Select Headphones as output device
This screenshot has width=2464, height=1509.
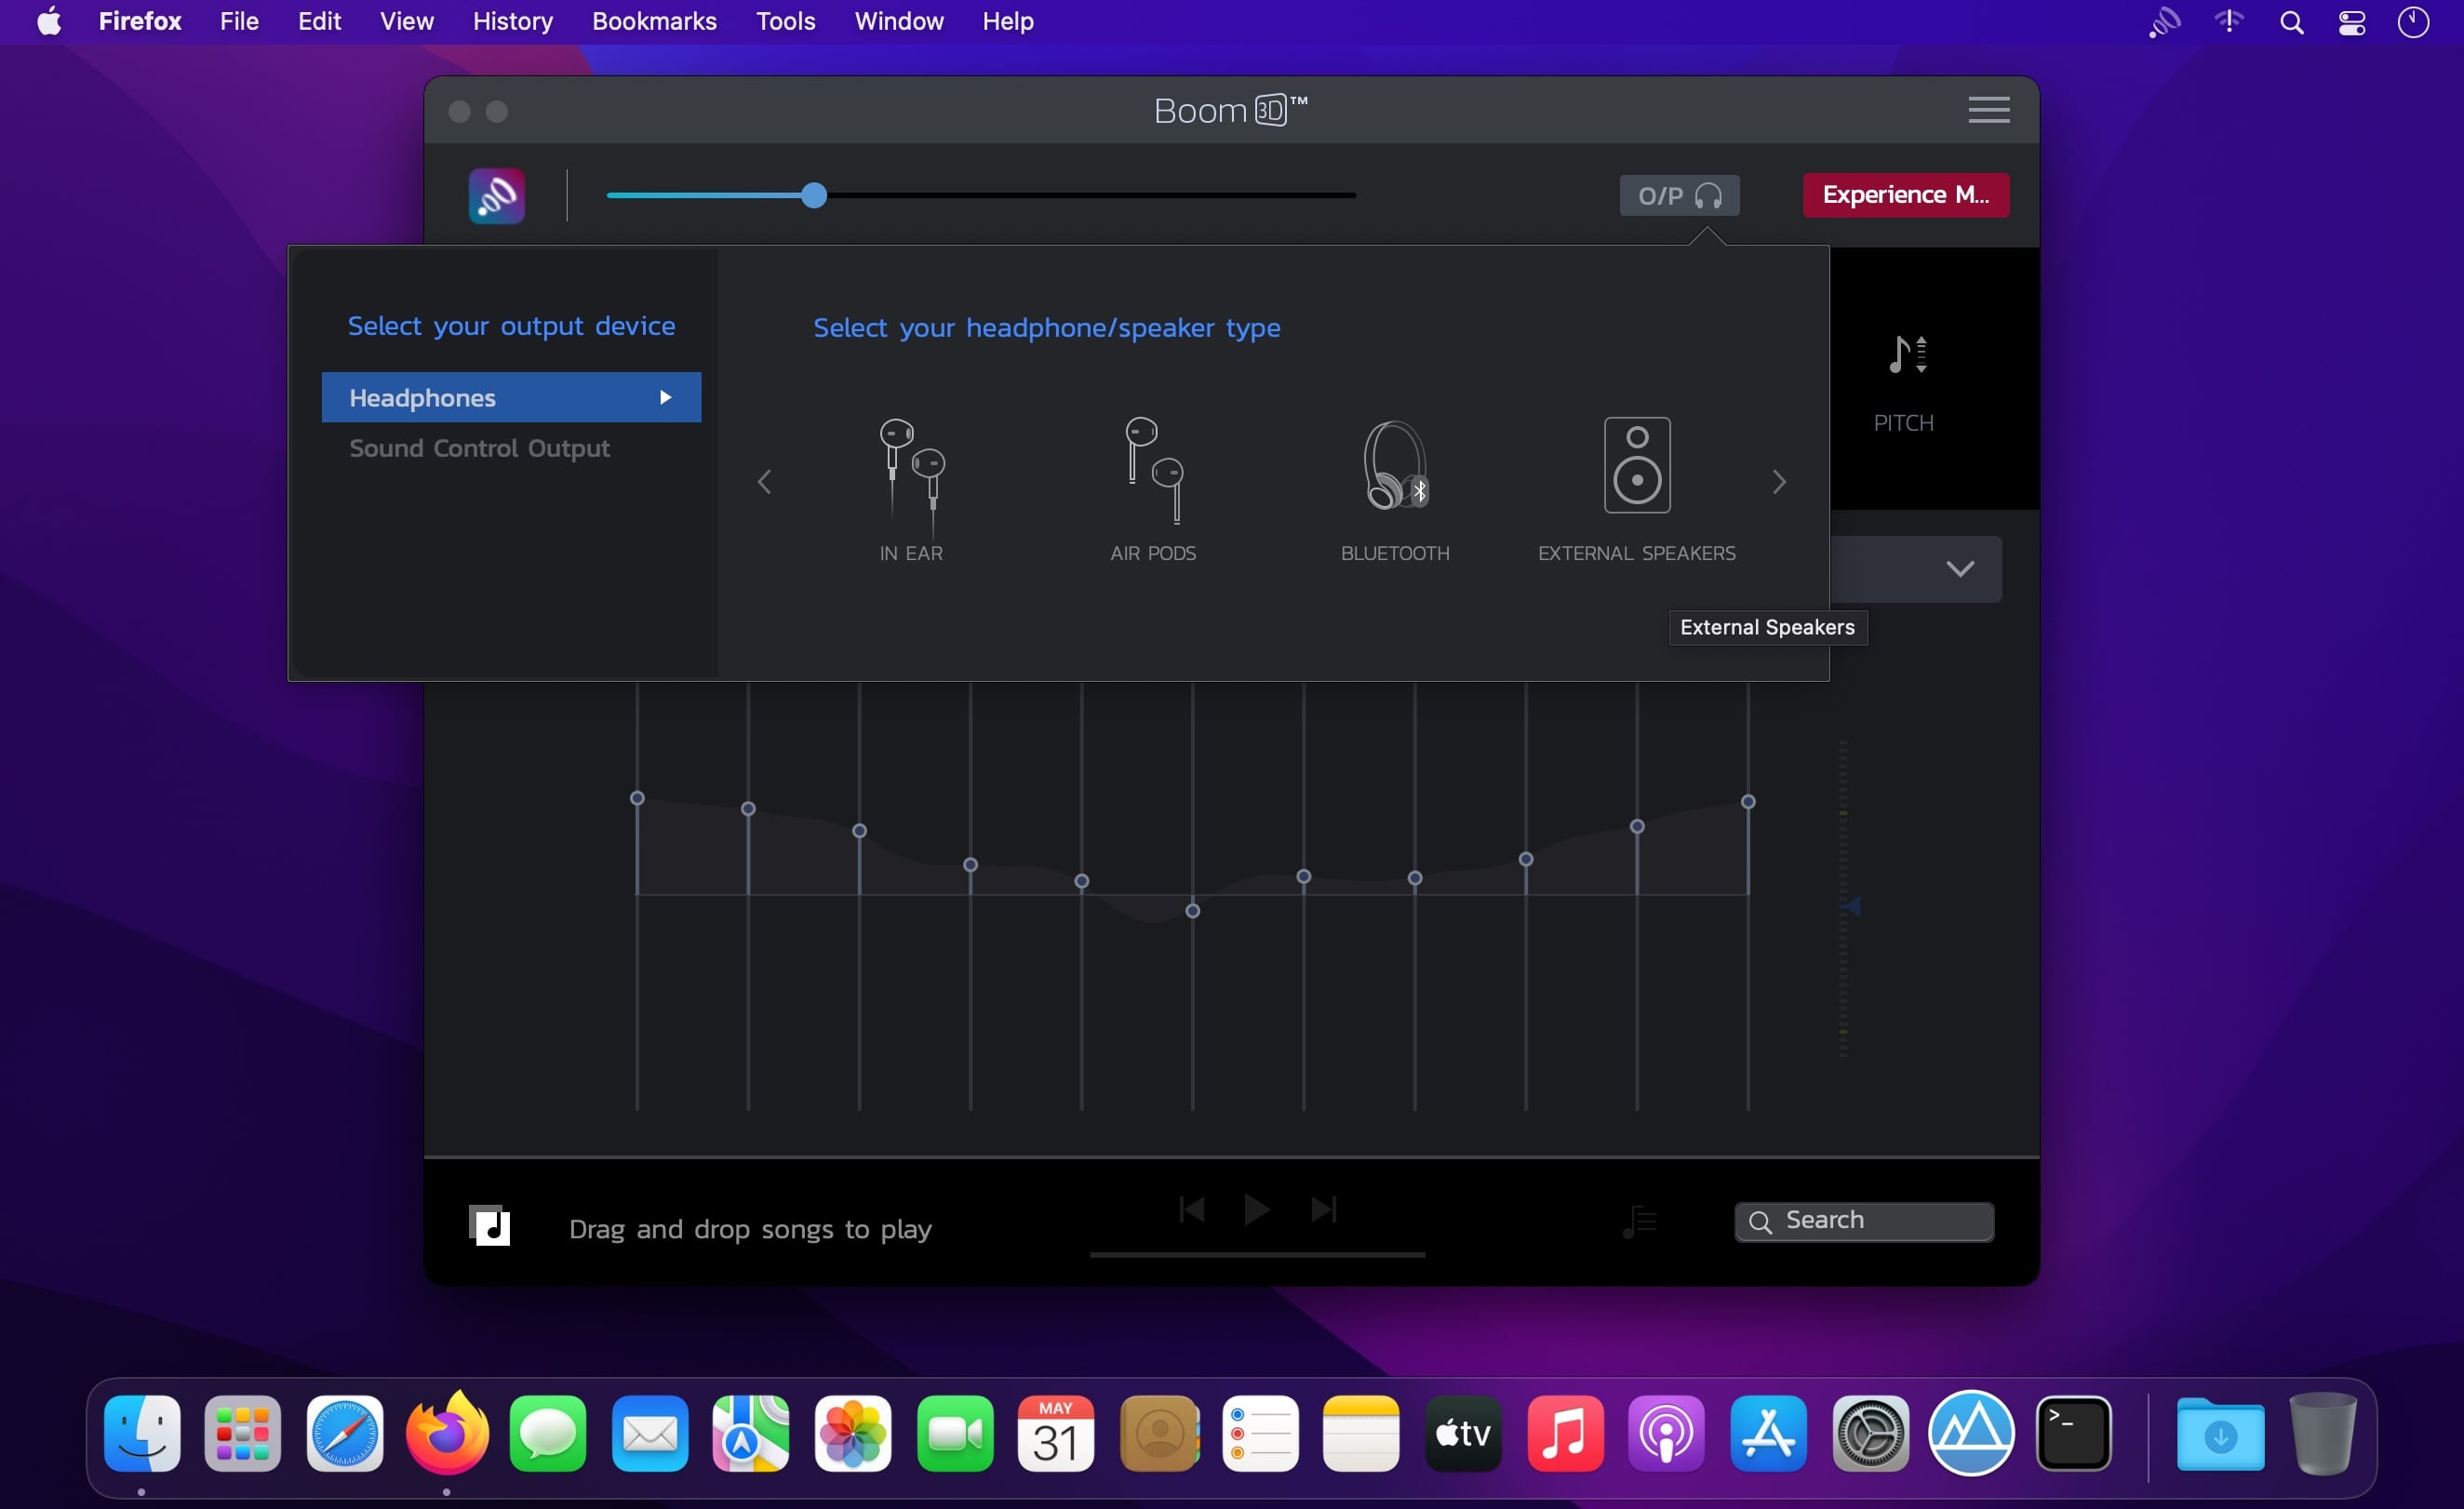coord(511,397)
